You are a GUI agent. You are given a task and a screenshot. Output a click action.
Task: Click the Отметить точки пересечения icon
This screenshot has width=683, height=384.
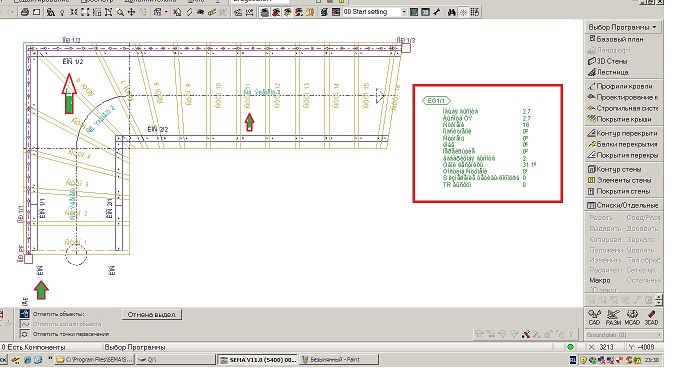click(x=25, y=334)
